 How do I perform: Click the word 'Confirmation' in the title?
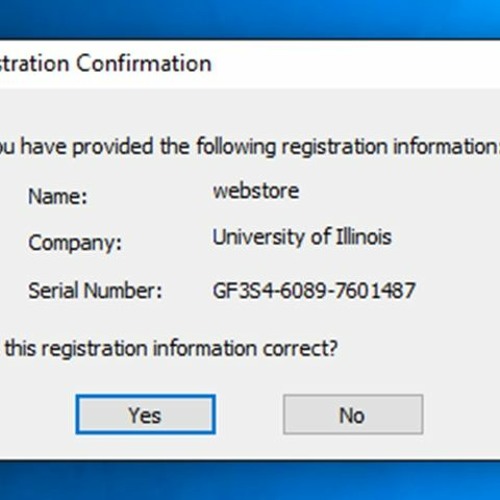click(x=144, y=63)
